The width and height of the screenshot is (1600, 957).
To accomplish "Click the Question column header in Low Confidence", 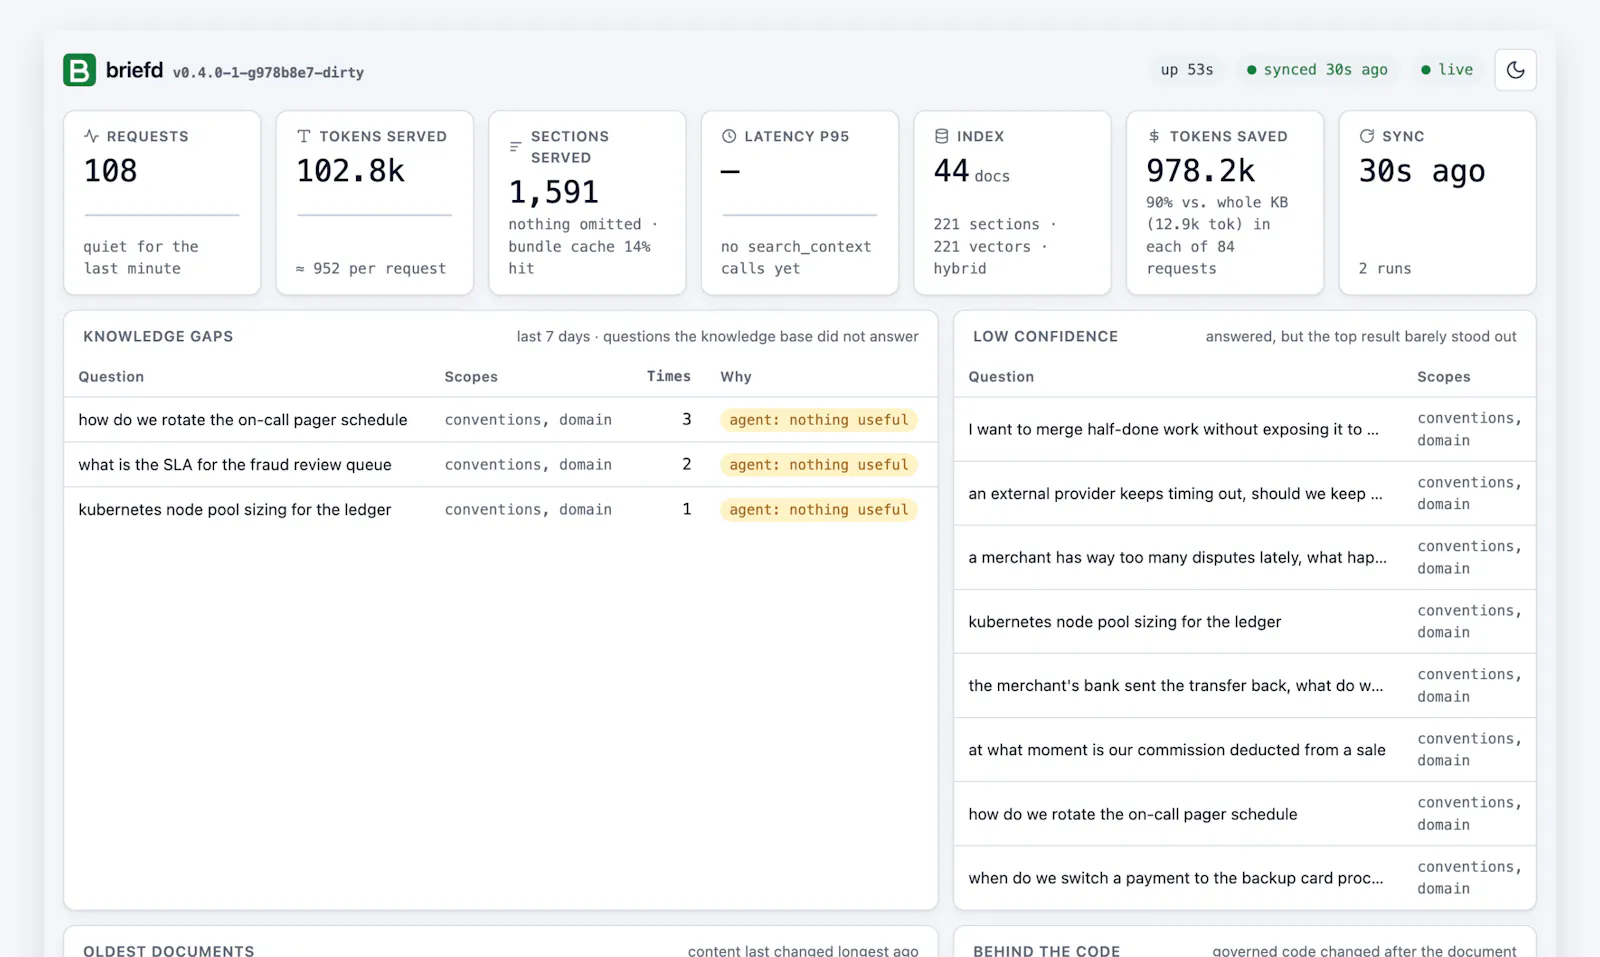I will pos(1001,377).
